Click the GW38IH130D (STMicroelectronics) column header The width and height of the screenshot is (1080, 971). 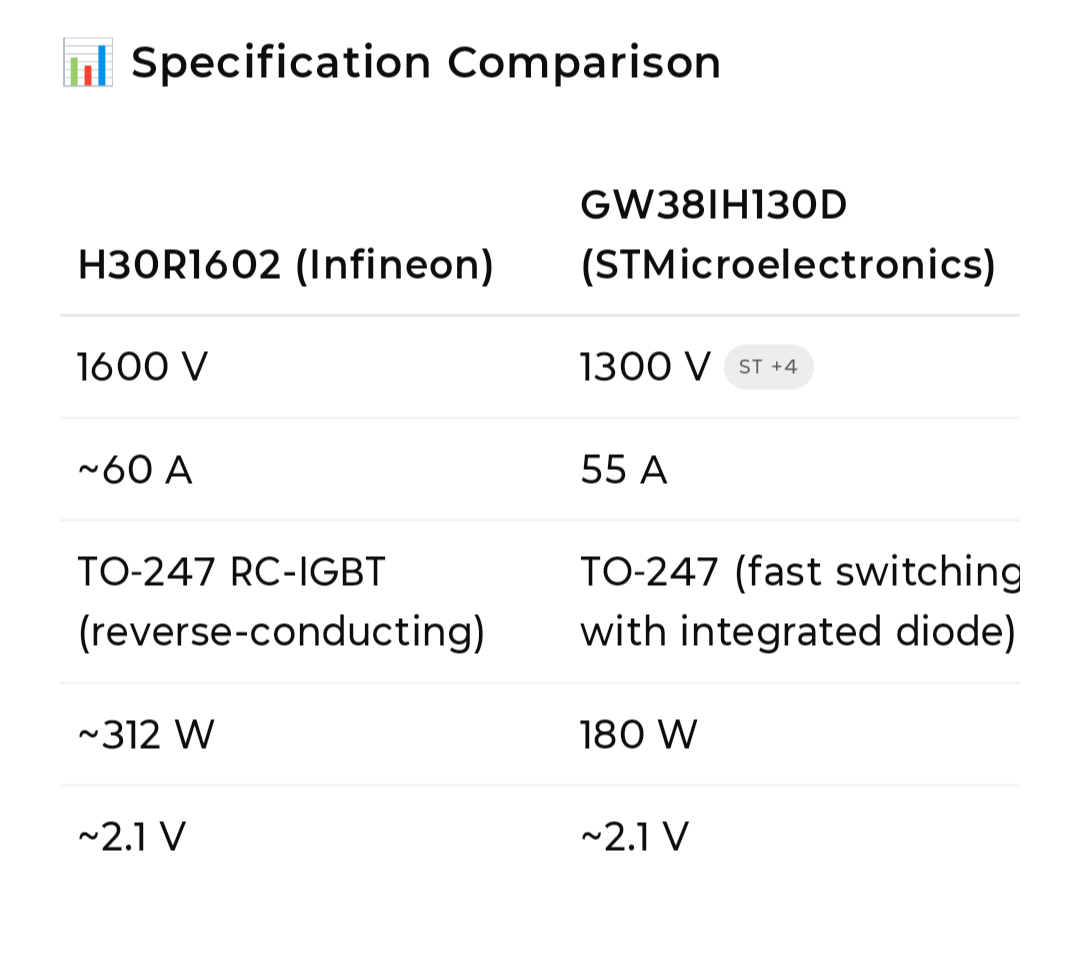coord(787,235)
